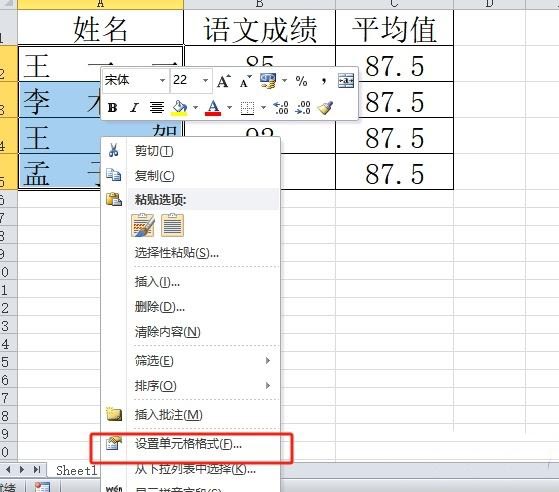
Task: Click the merge and center icon
Action: (x=346, y=81)
